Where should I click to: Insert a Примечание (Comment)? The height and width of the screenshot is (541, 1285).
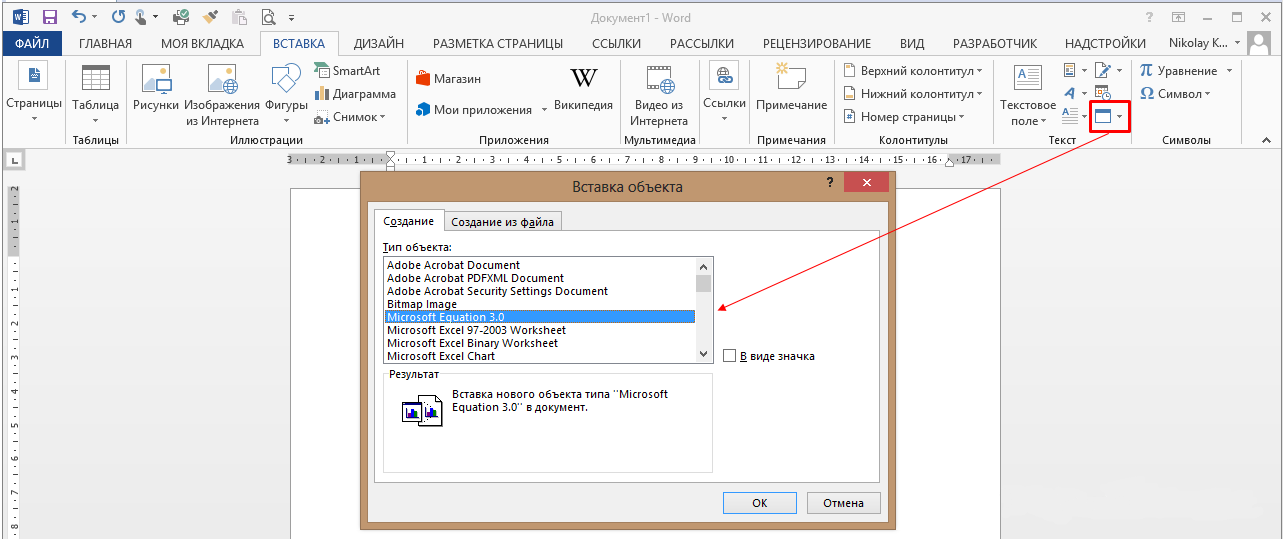click(791, 88)
